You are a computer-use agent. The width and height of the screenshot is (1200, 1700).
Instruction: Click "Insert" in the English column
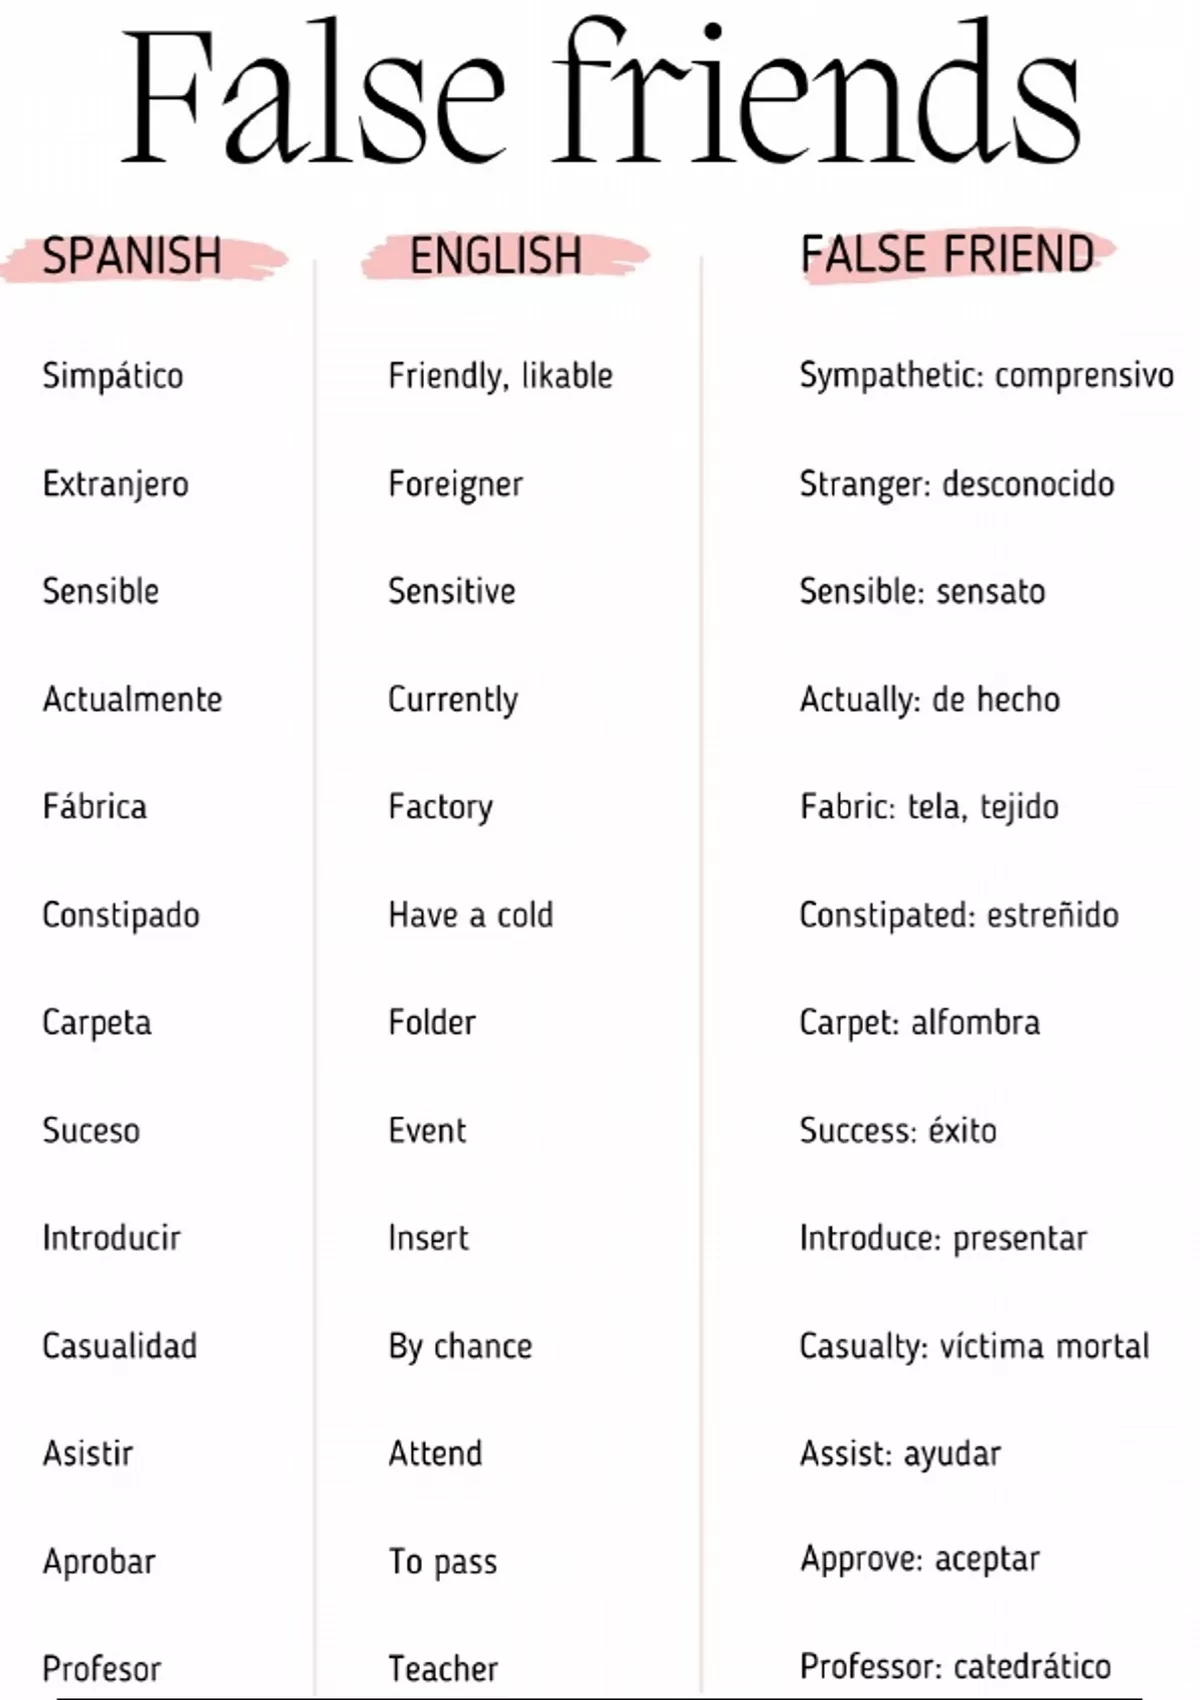428,1238
